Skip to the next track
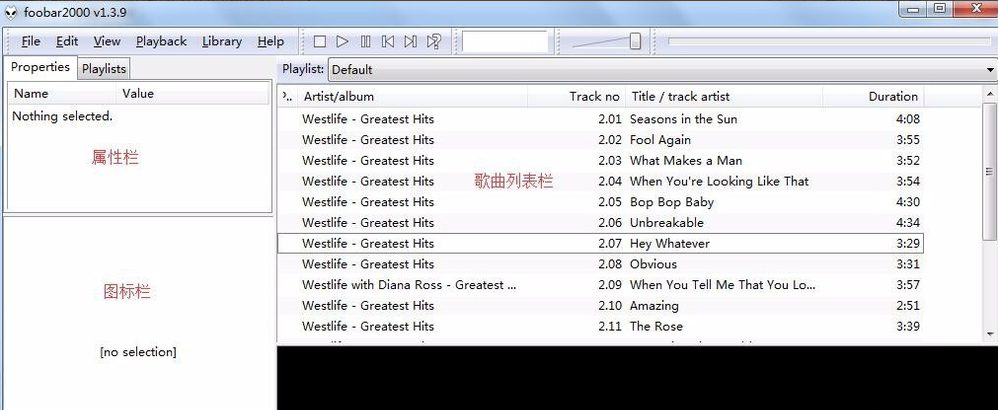The image size is (998, 410). click(x=411, y=41)
